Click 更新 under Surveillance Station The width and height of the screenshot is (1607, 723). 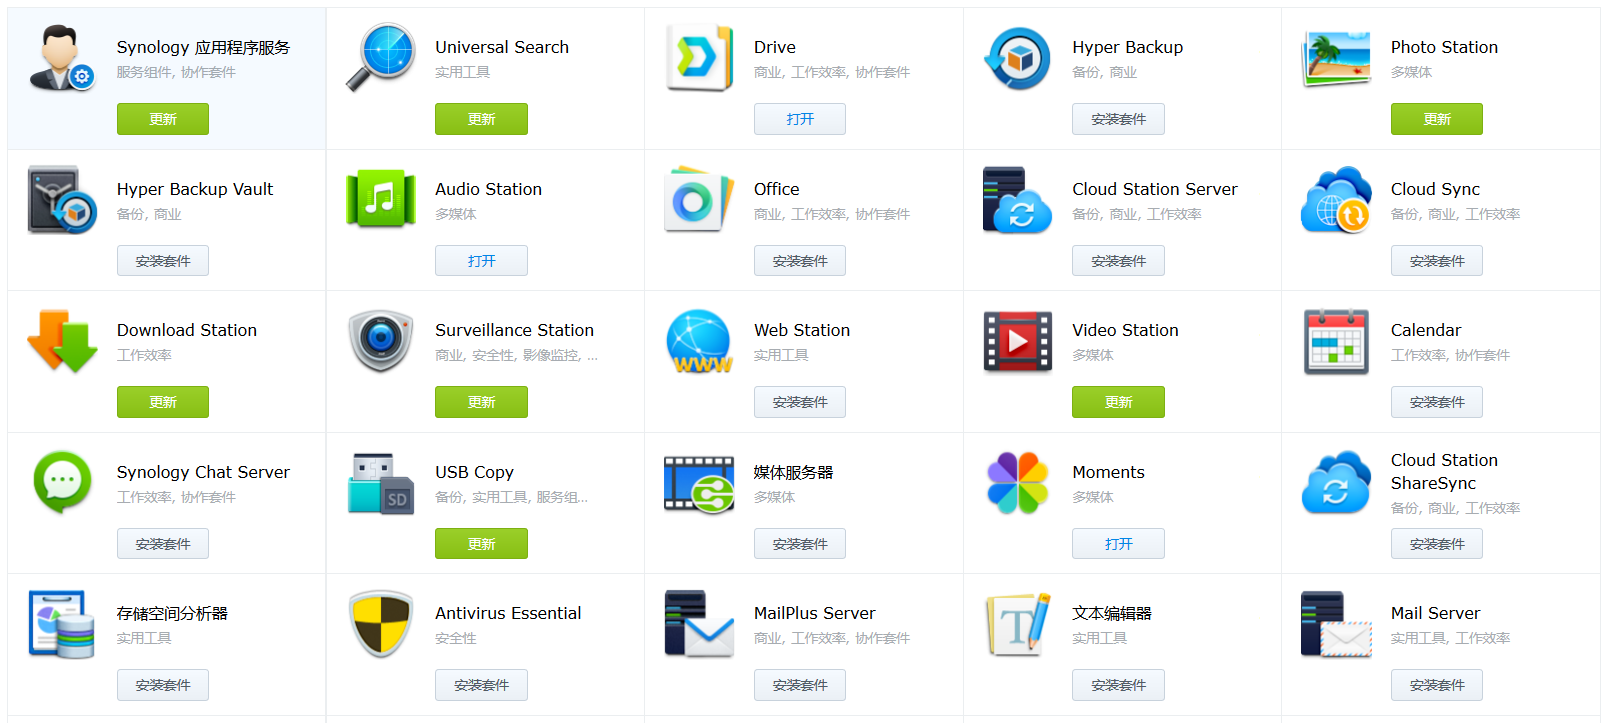point(481,402)
